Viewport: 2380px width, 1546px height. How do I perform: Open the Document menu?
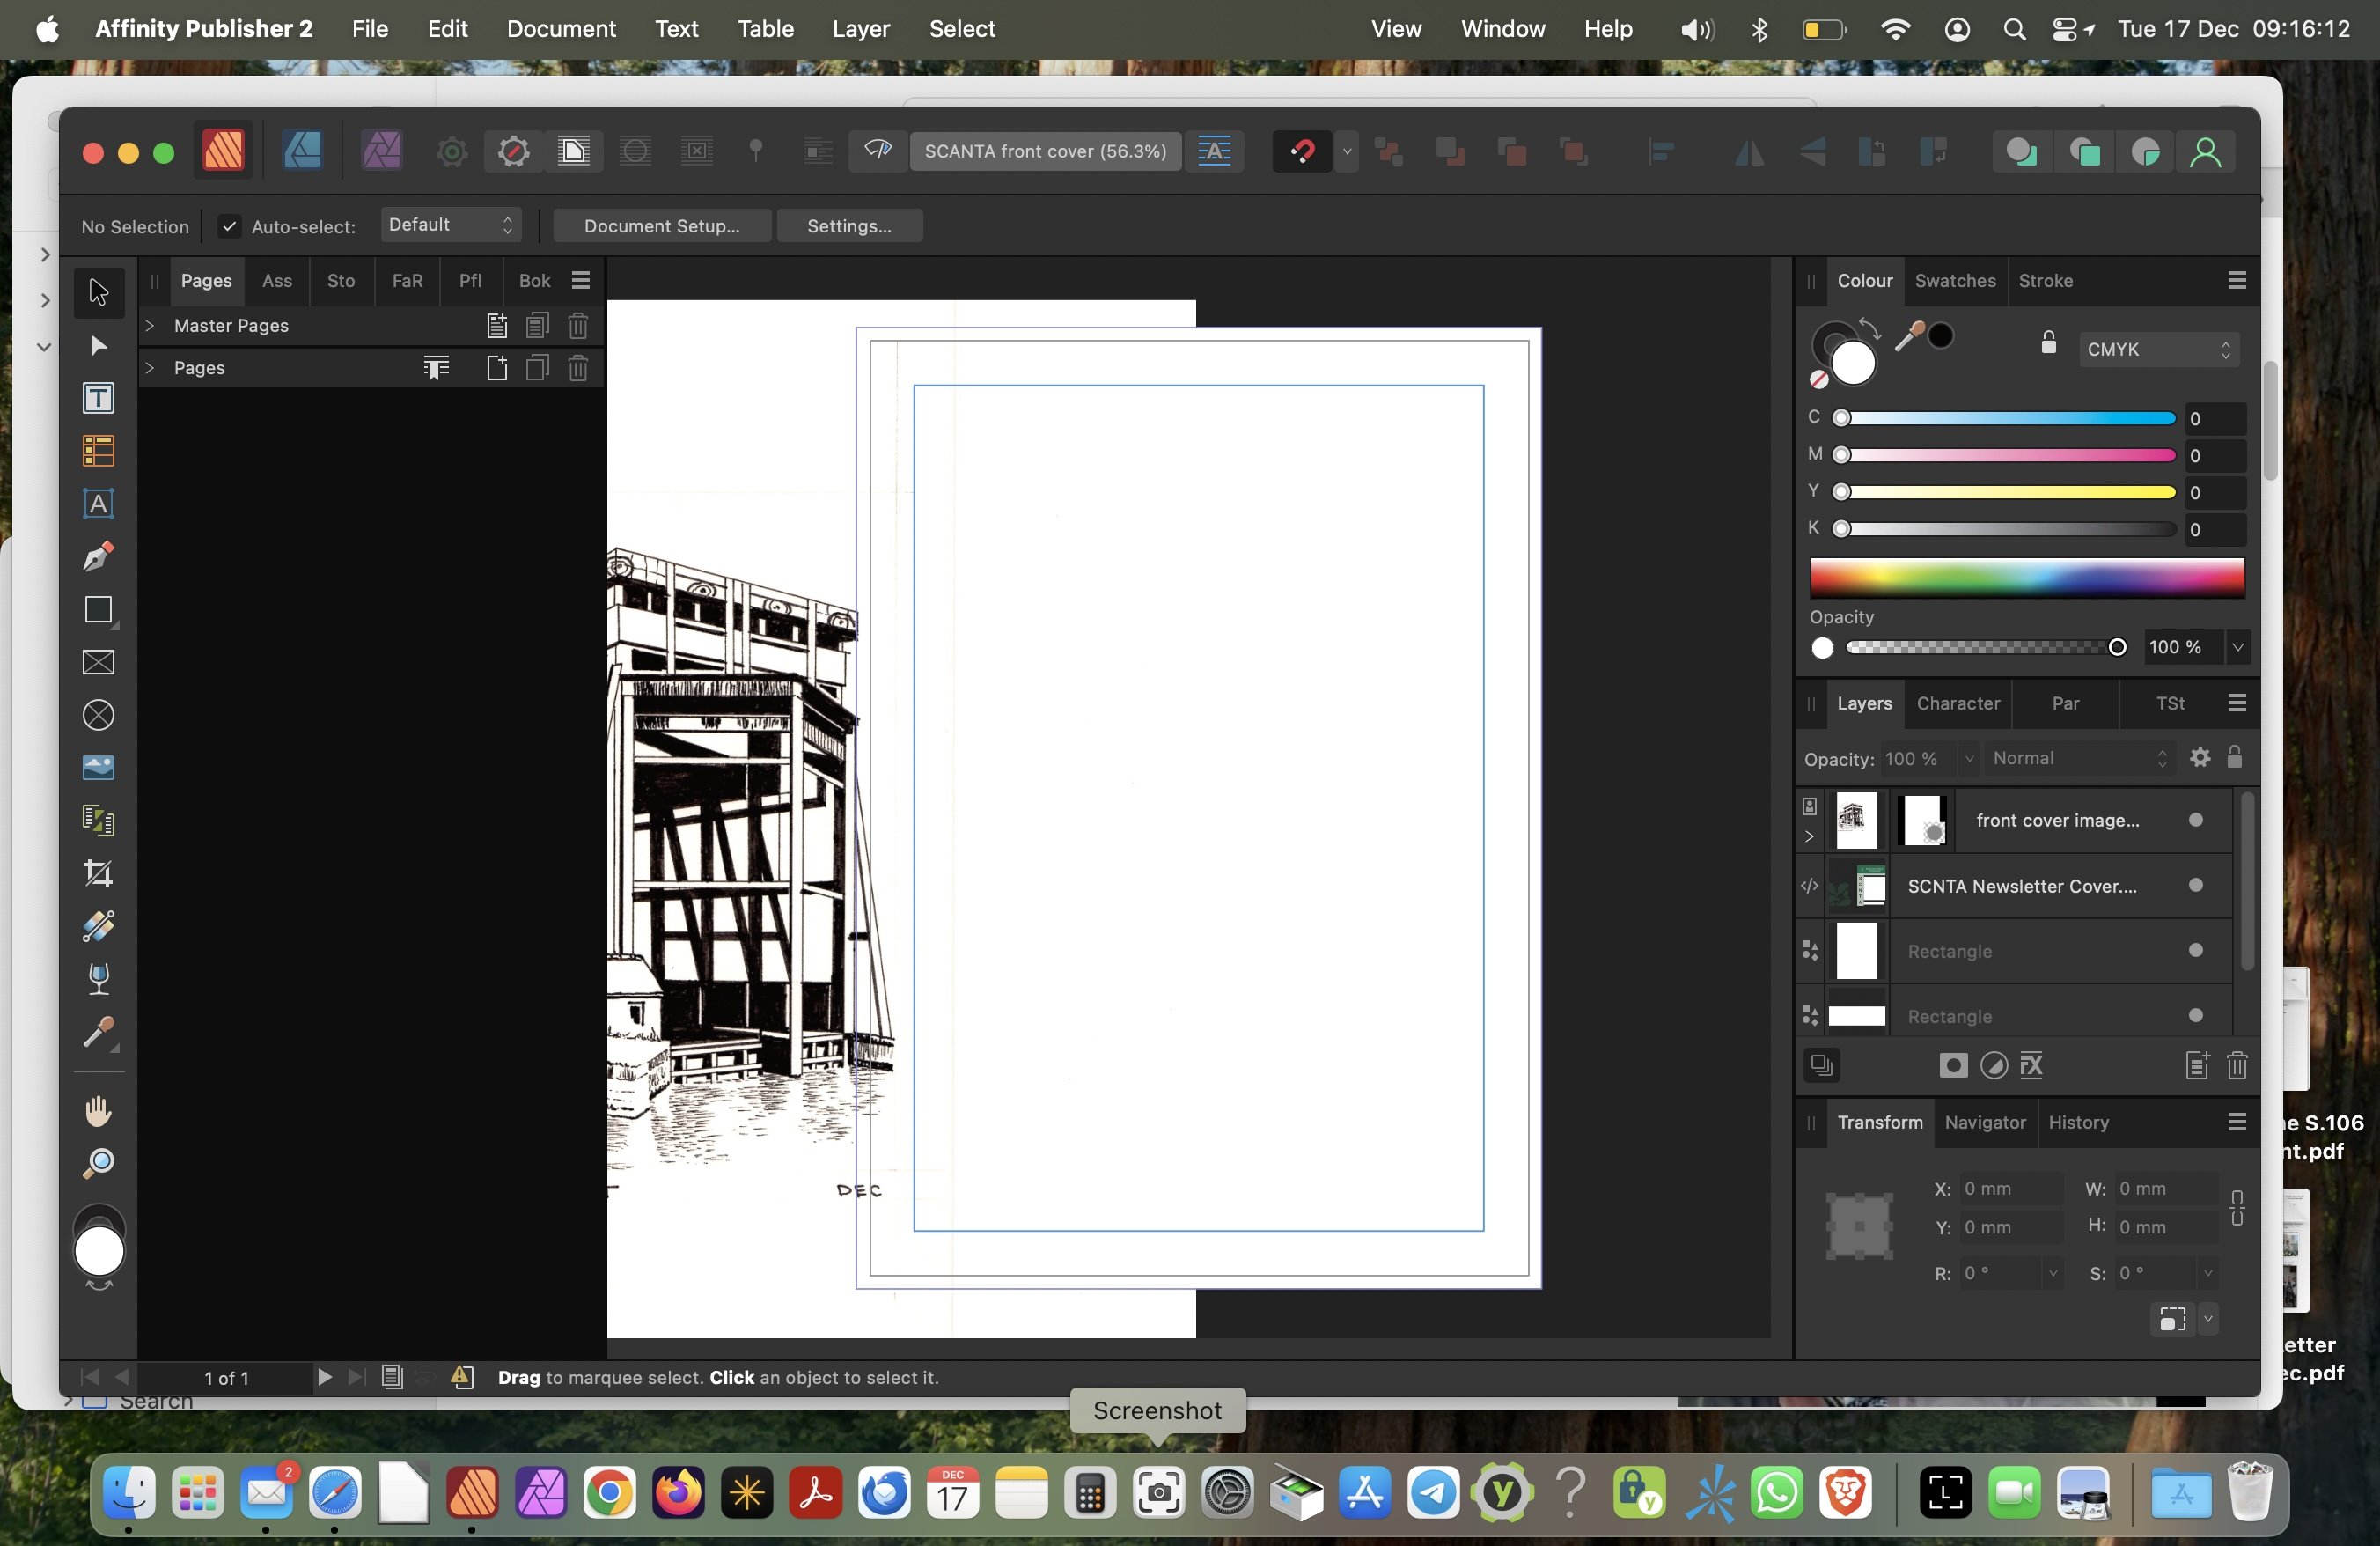click(561, 28)
